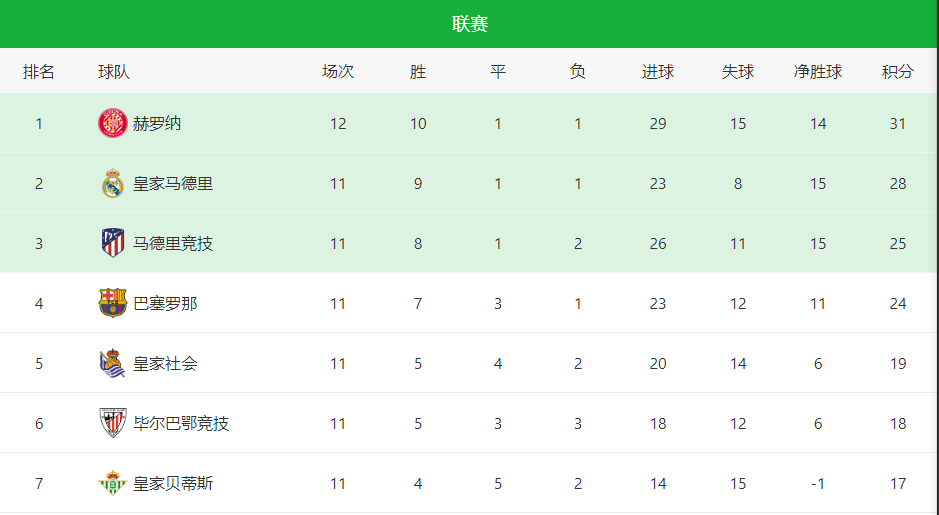The height and width of the screenshot is (515, 939).
Task: Open the 毕尔巴鄂竞技 team link
Action: [181, 423]
